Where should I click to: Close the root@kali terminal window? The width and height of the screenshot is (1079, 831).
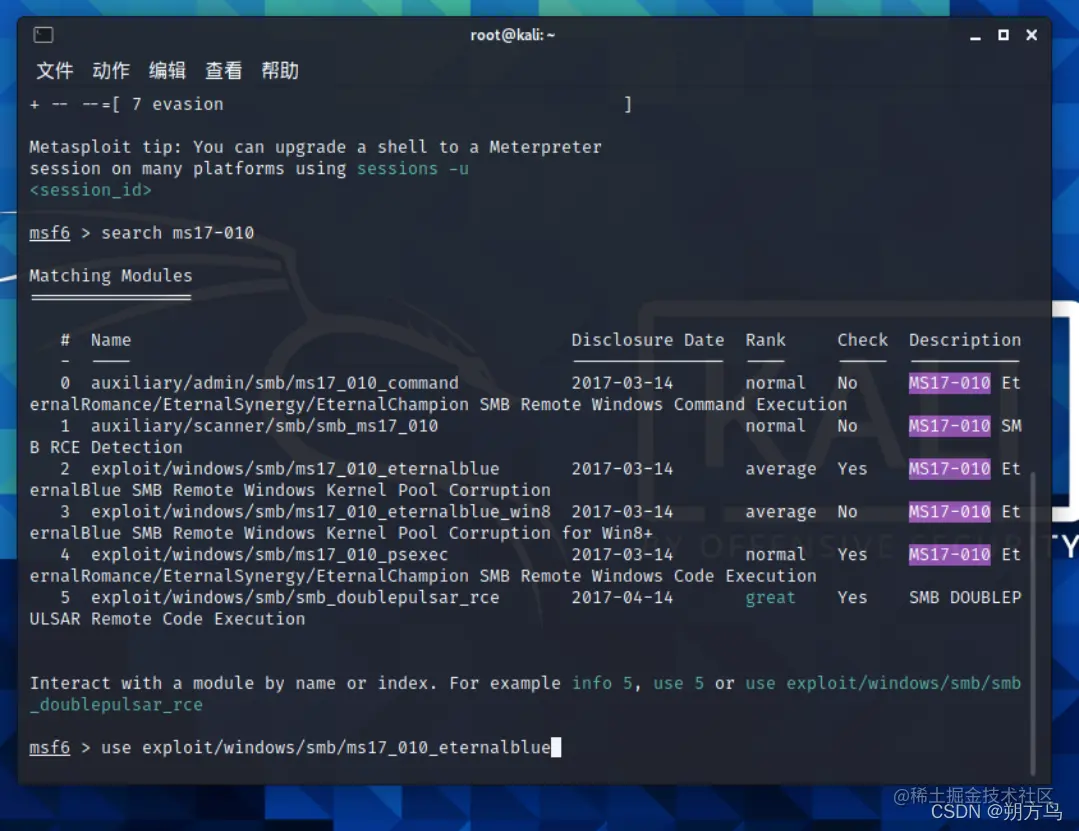coord(1031,34)
